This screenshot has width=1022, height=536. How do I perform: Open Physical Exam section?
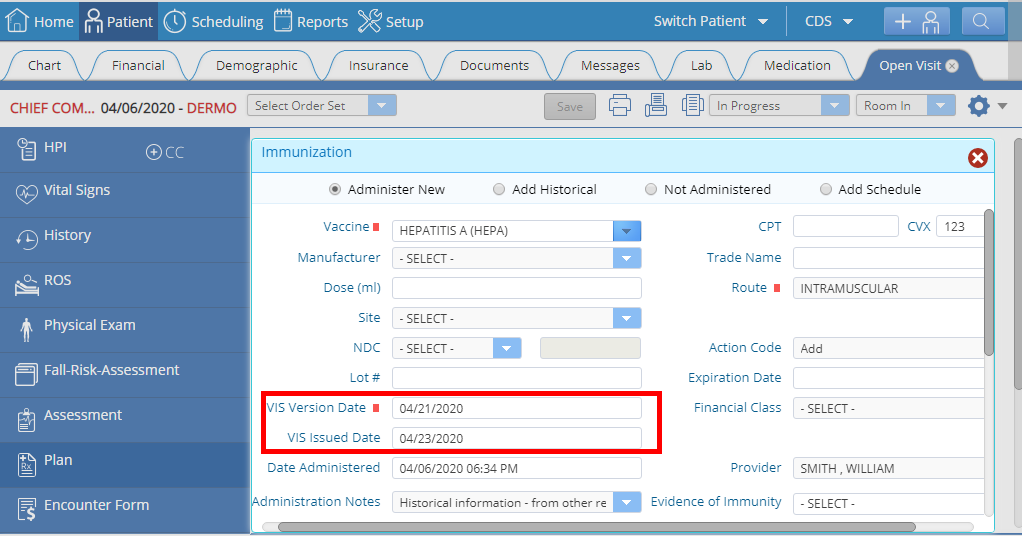(124, 330)
